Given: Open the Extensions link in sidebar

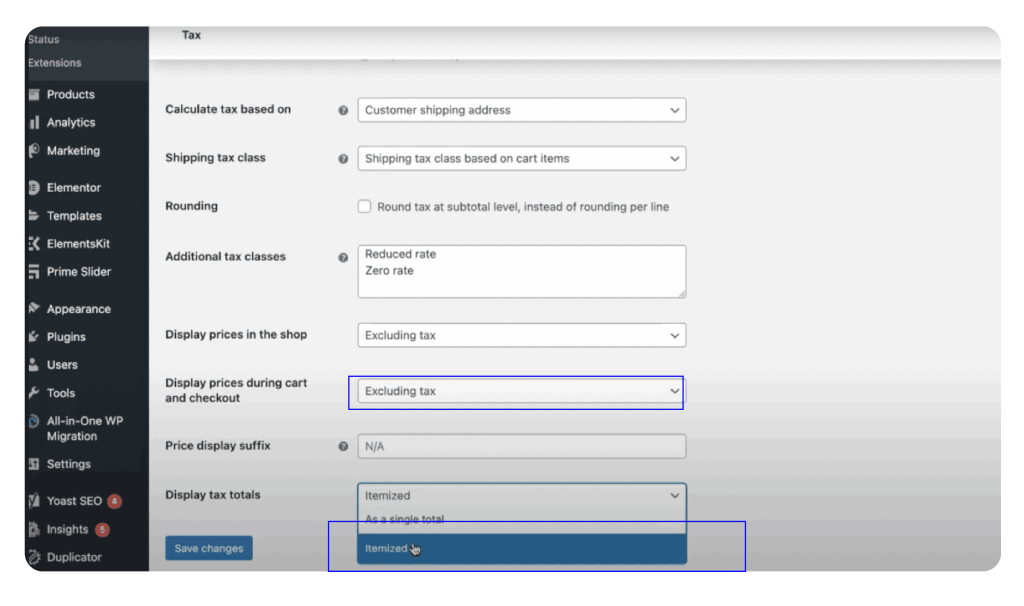Looking at the screenshot, I should click(55, 63).
